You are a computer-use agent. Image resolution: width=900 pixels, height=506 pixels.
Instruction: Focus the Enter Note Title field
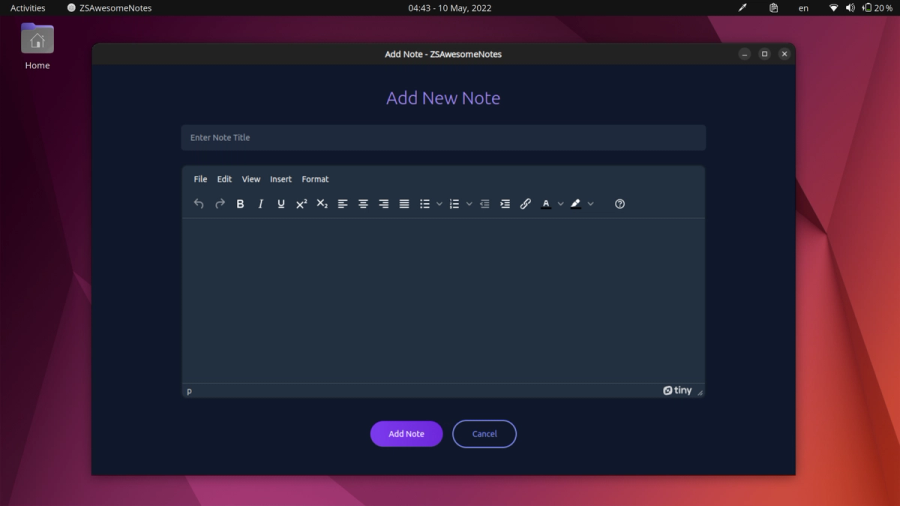tap(444, 138)
